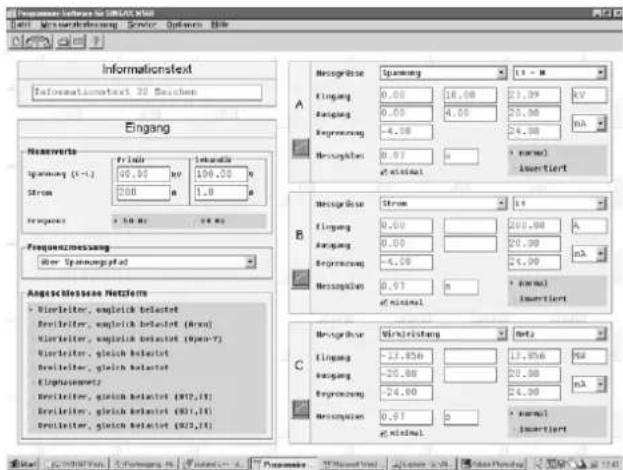The image size is (623, 470).
Task: Click the primary Spannung nominal value field
Action: point(143,174)
